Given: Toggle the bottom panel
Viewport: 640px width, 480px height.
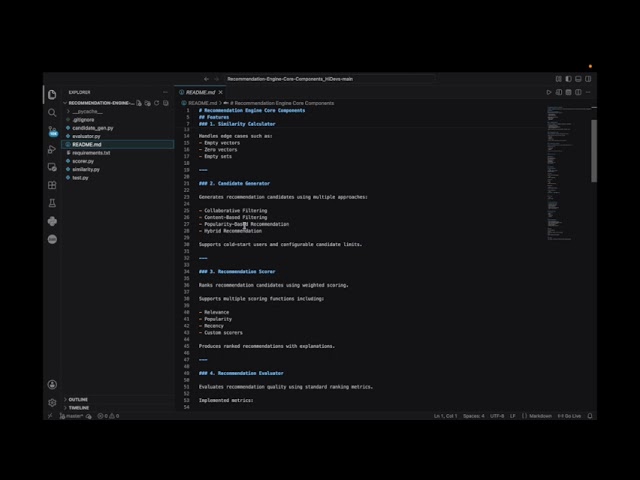Looking at the screenshot, I should coord(578,79).
